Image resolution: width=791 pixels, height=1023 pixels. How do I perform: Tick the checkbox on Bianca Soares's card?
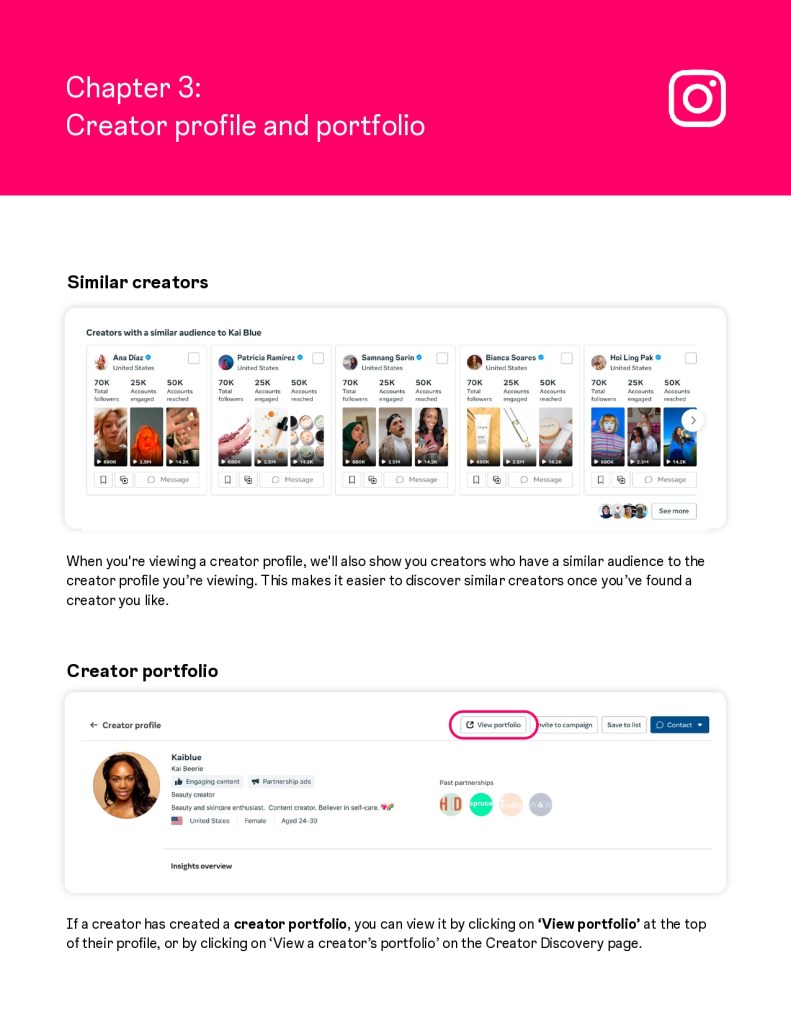tap(566, 358)
